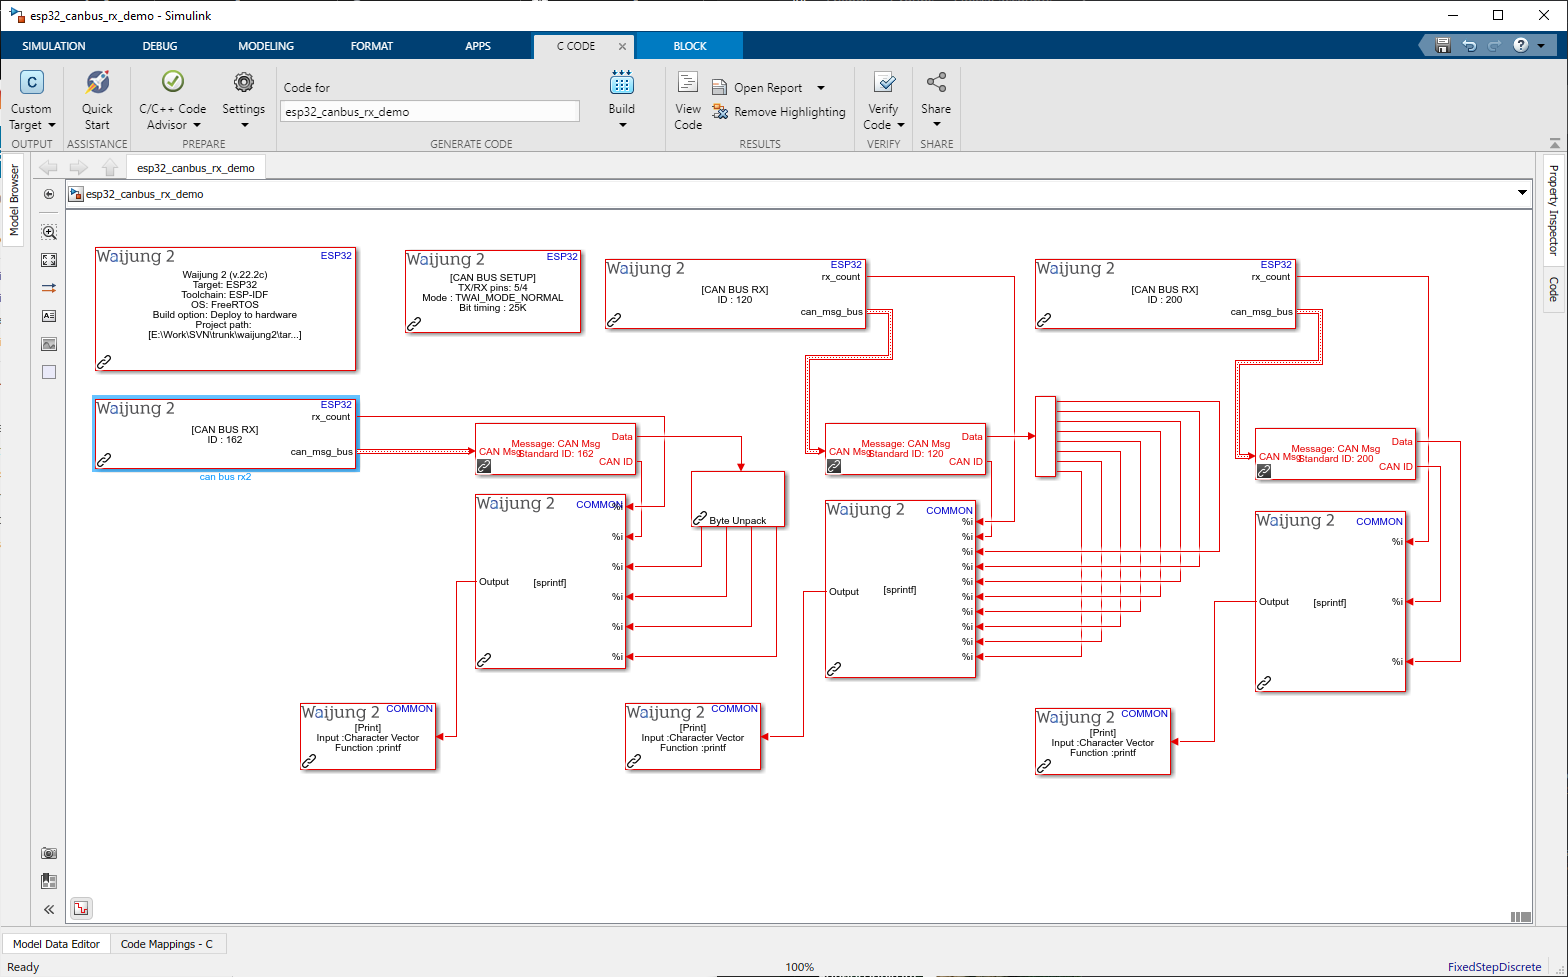The width and height of the screenshot is (1568, 977).
Task: Expand the Verify Code dropdown arrow
Action: pyautogui.click(x=901, y=126)
